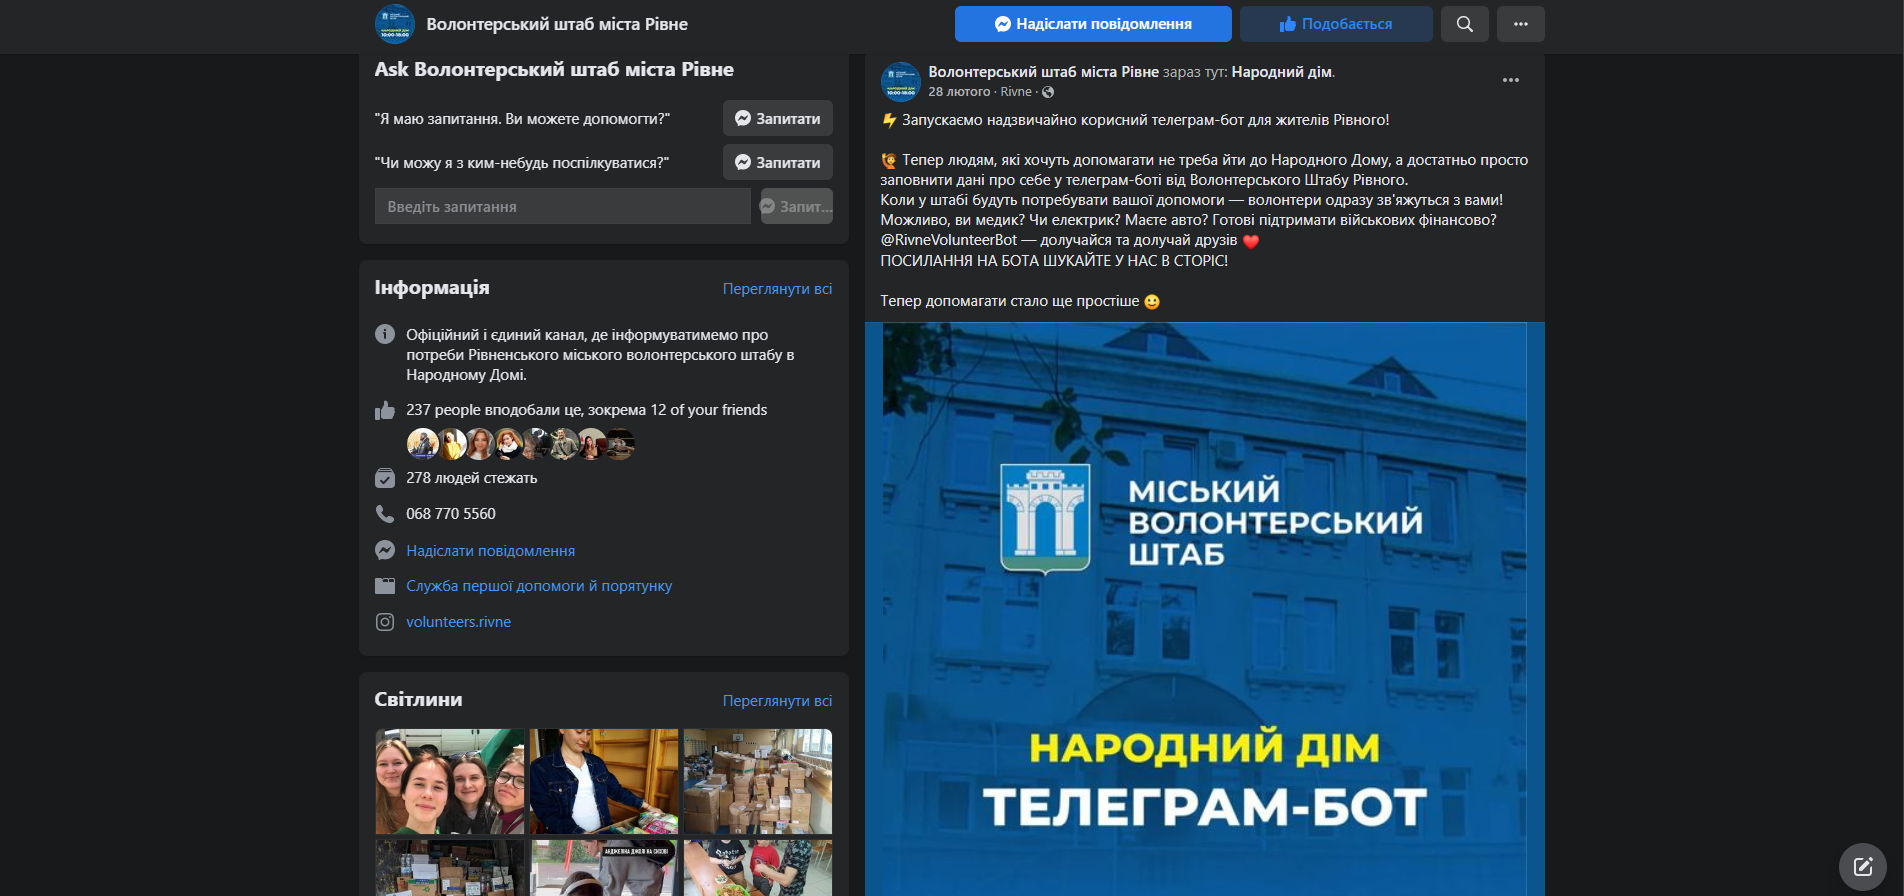Viewport: 1904px width, 896px height.
Task: Click the 278 людей стежать text
Action: 472,478
